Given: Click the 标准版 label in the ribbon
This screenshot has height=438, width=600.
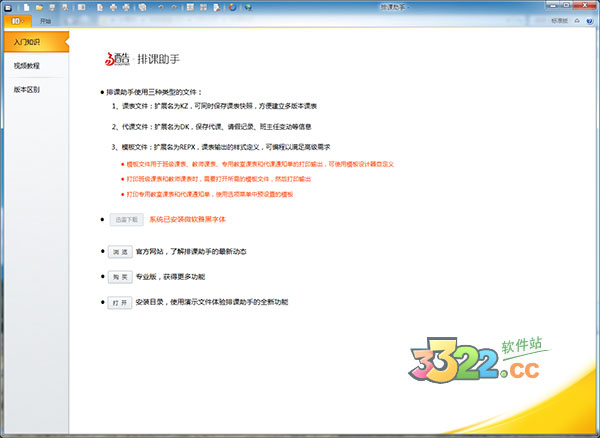Looking at the screenshot, I should click(x=559, y=21).
